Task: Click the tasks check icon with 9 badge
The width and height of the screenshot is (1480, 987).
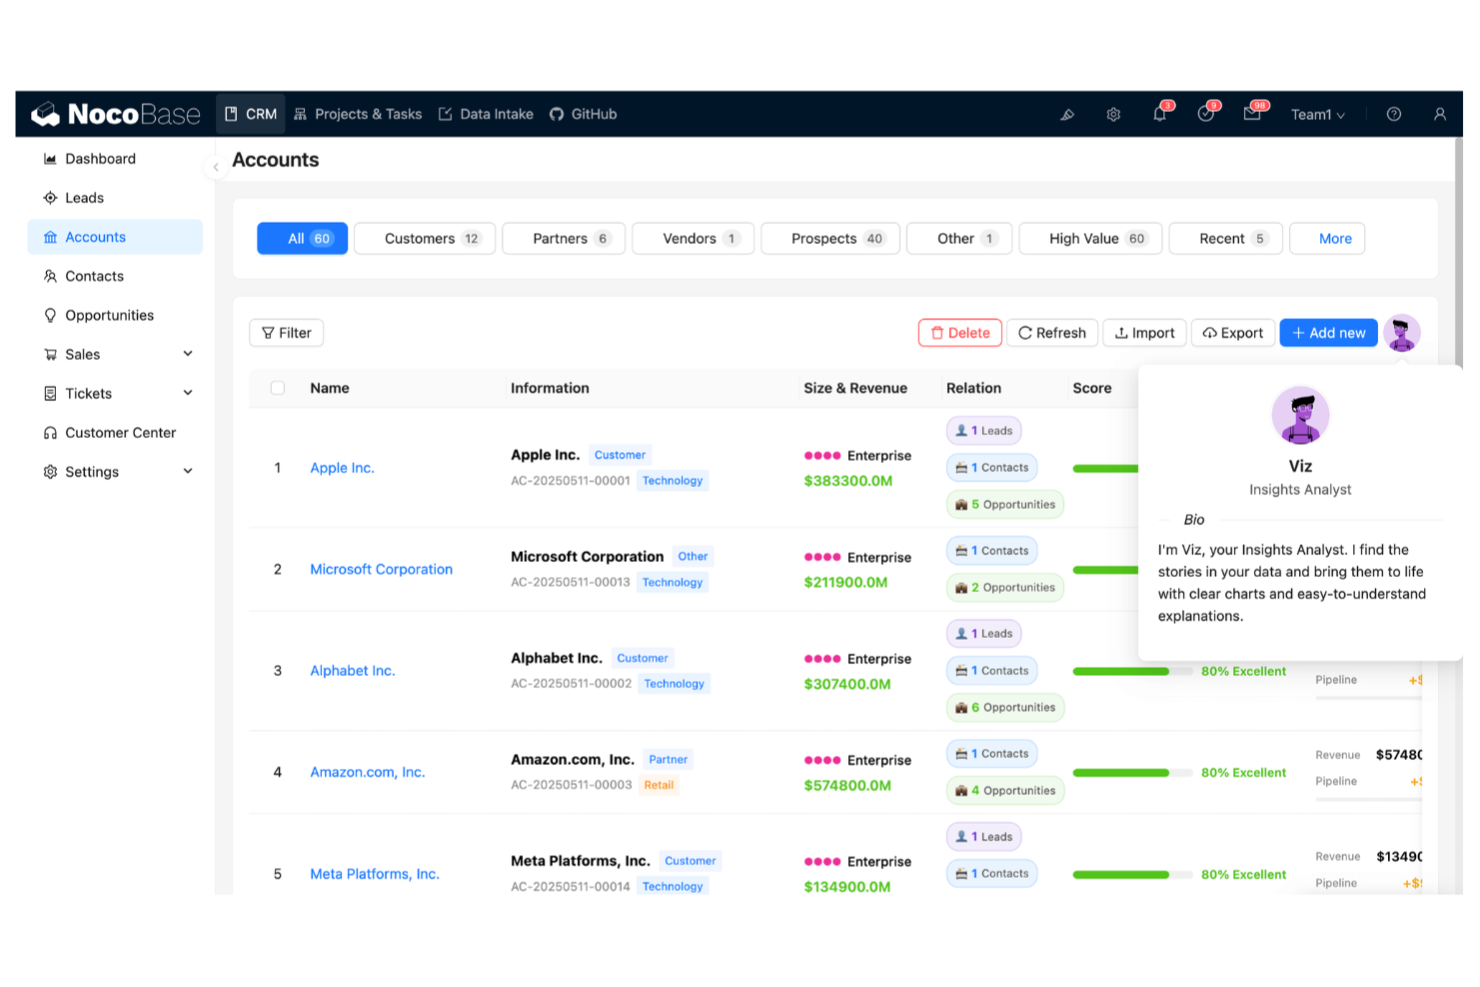Action: point(1205,114)
